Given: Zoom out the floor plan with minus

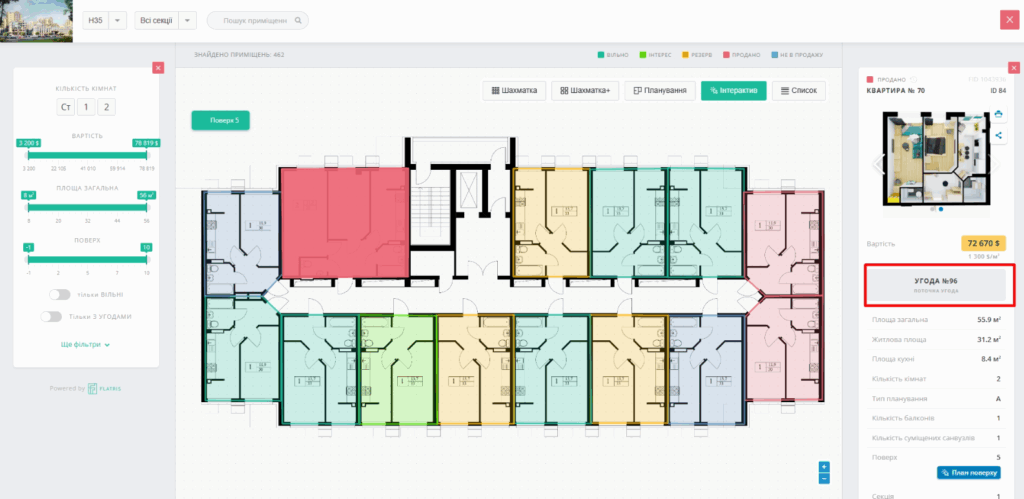Looking at the screenshot, I should tap(824, 479).
